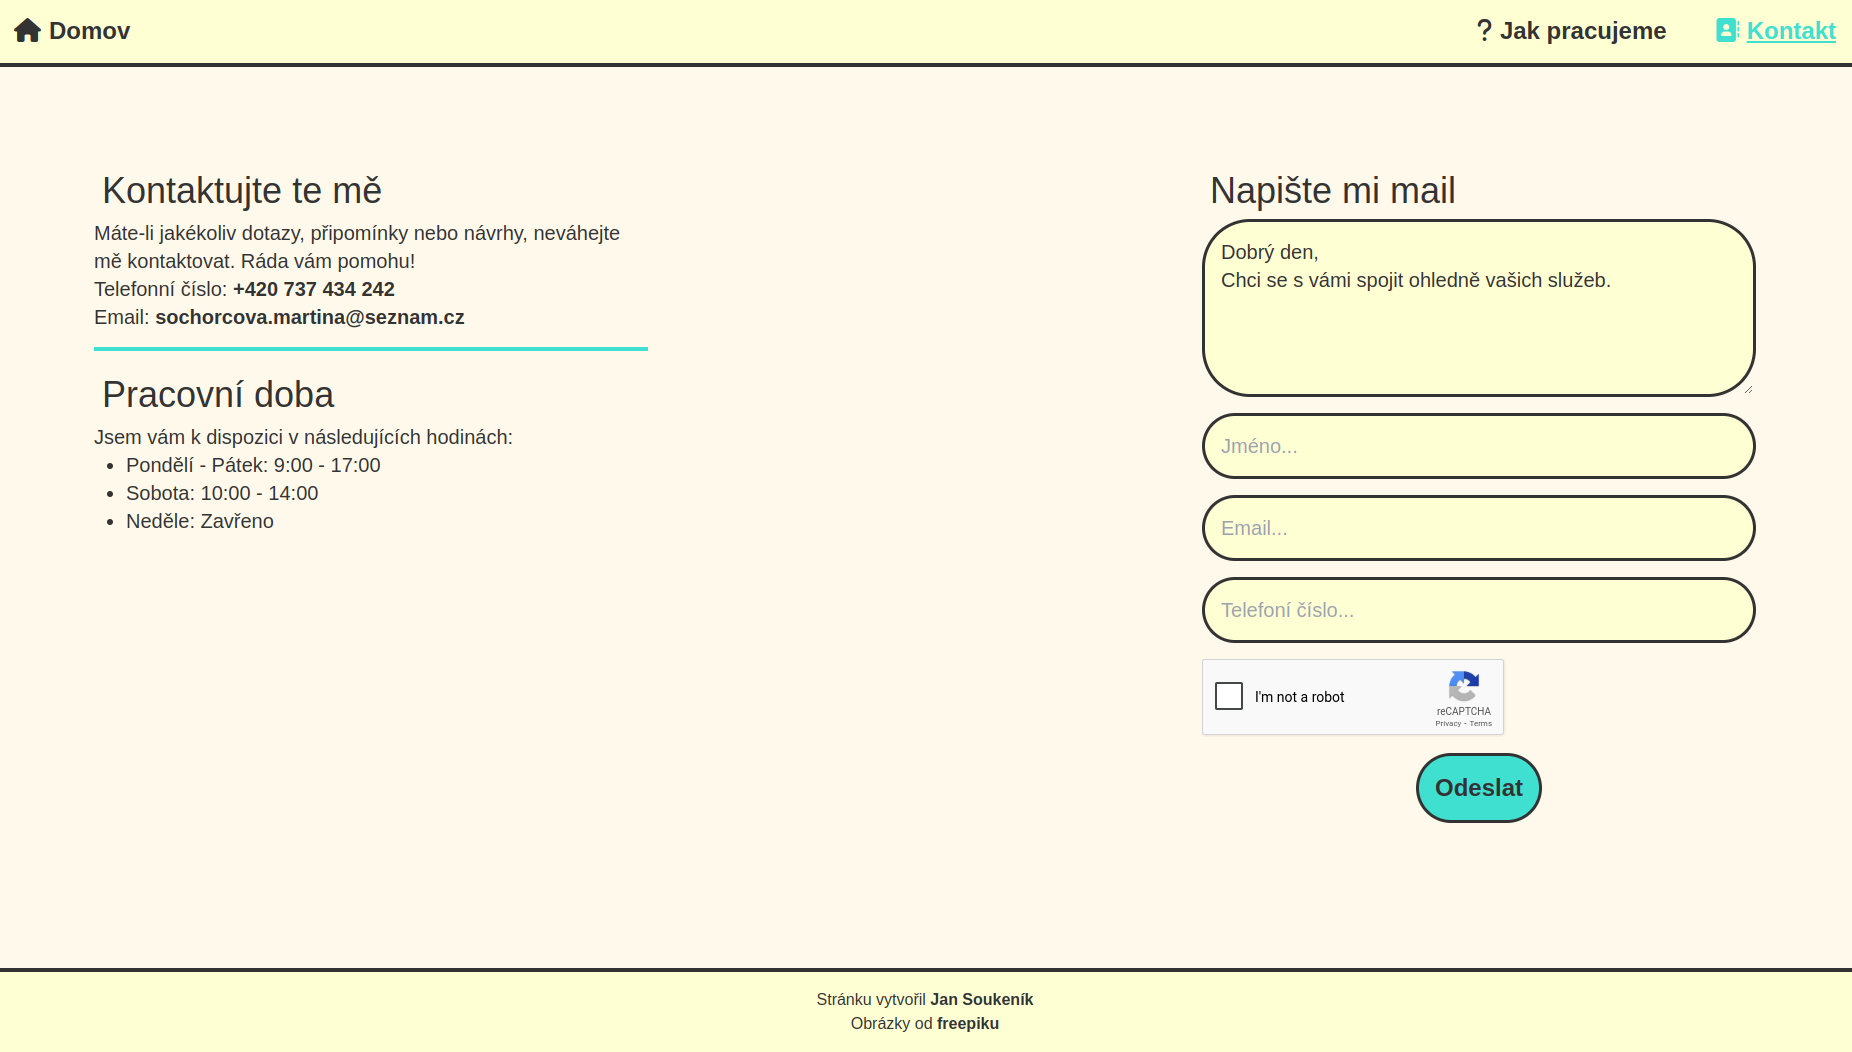The height and width of the screenshot is (1052, 1852).
Task: Click the Jan Soukeník footer link
Action: click(x=981, y=999)
